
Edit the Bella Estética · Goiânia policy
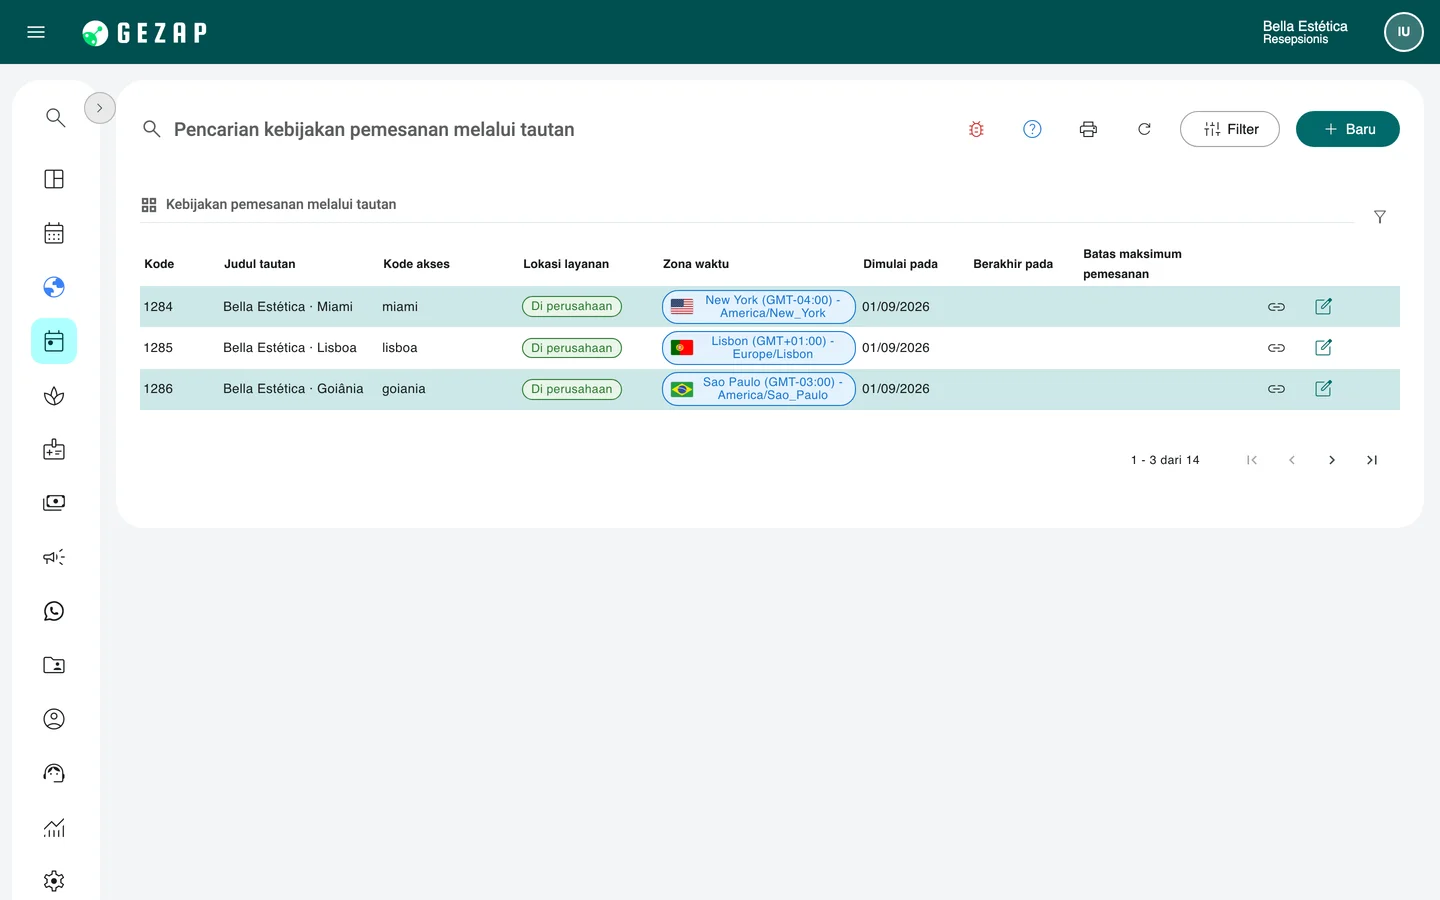1323,389
